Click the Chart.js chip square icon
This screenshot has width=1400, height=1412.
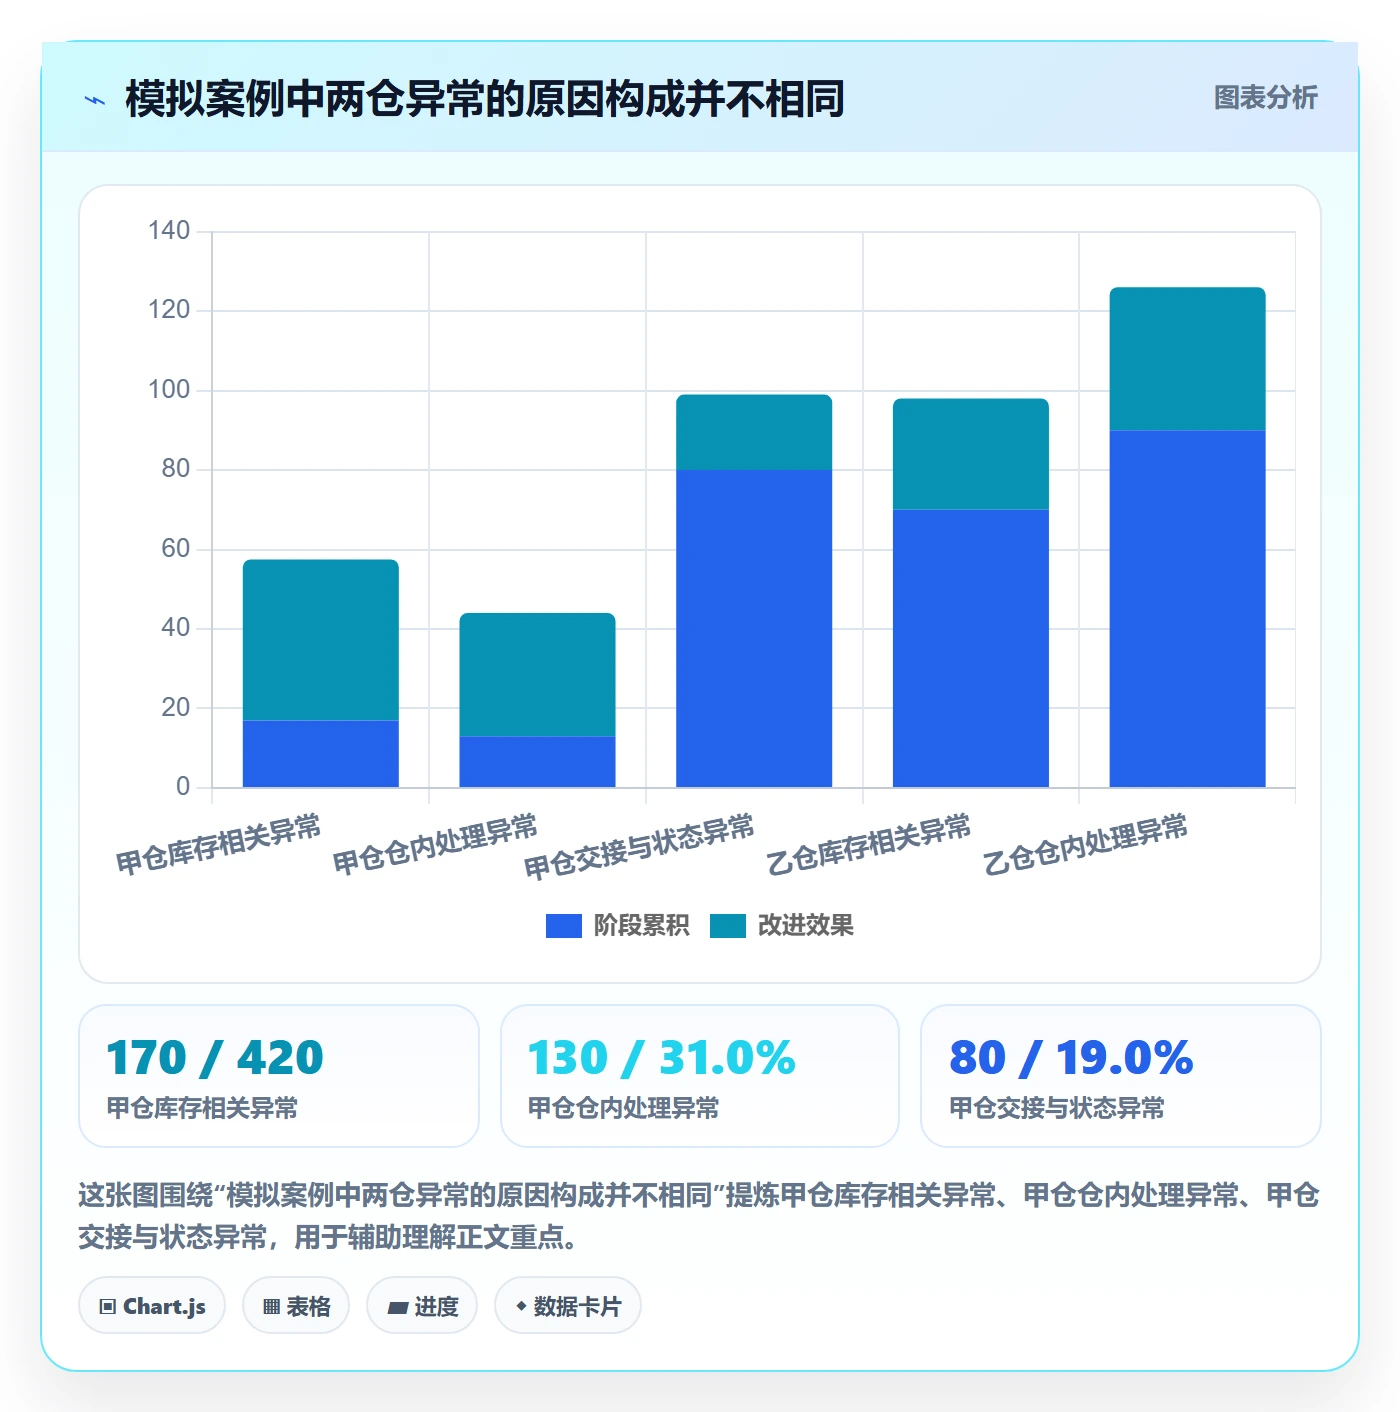108,1306
